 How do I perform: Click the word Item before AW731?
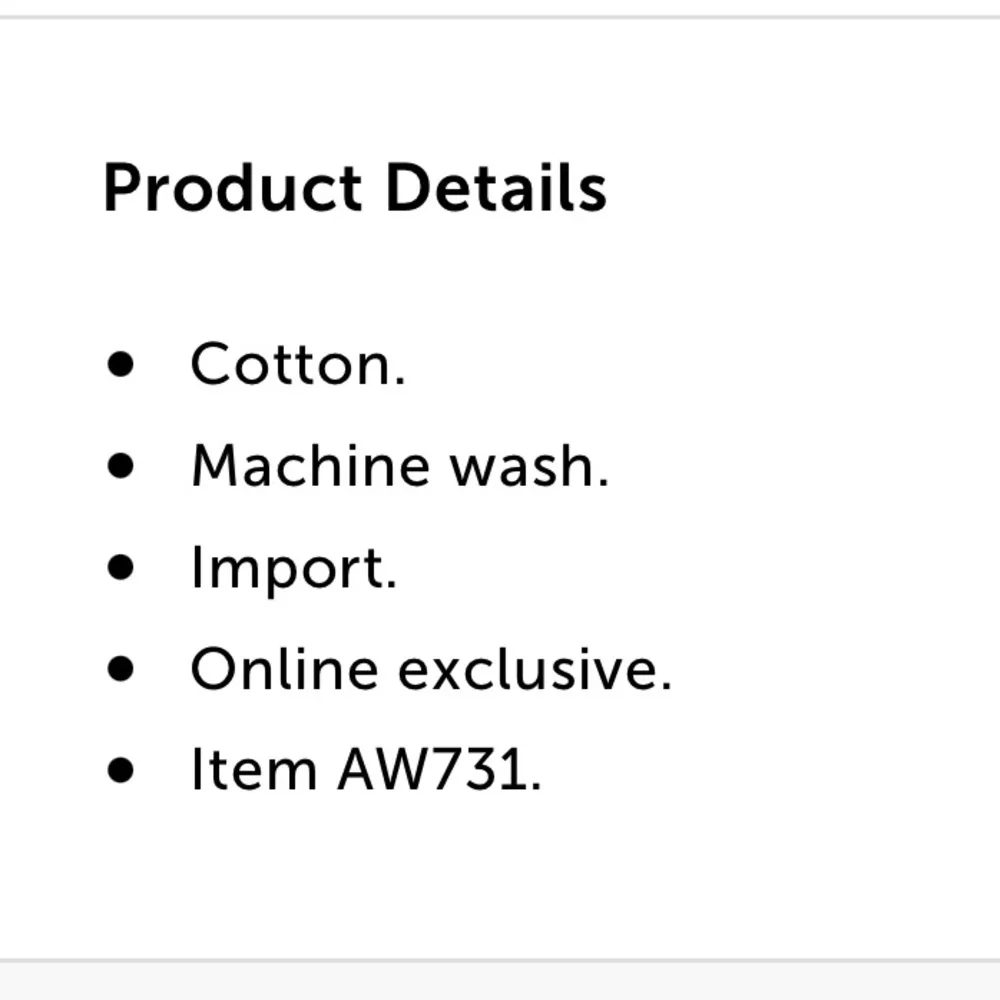[254, 770]
